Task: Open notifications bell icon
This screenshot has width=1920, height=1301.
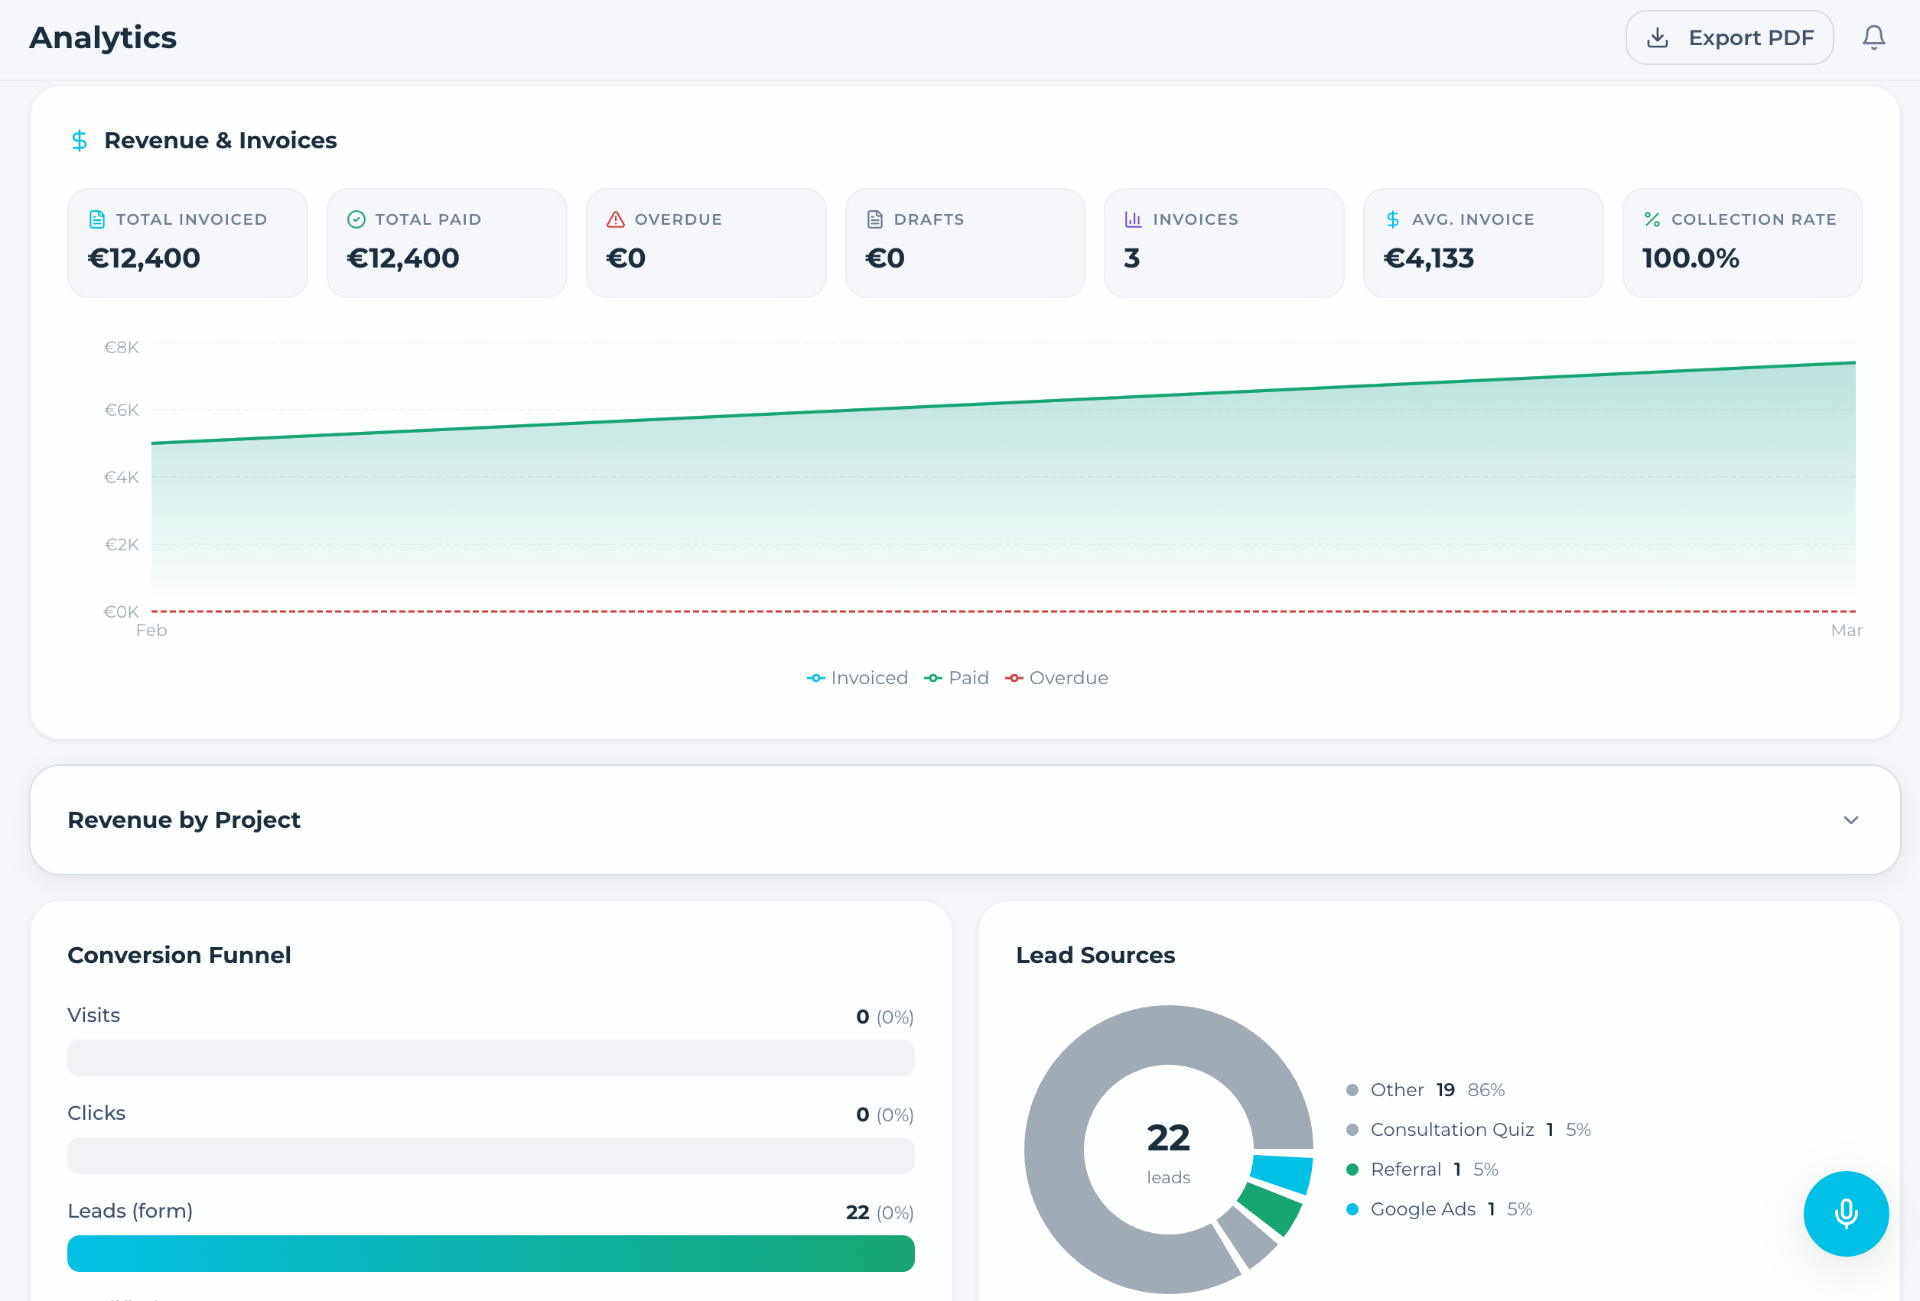Action: pyautogui.click(x=1873, y=38)
